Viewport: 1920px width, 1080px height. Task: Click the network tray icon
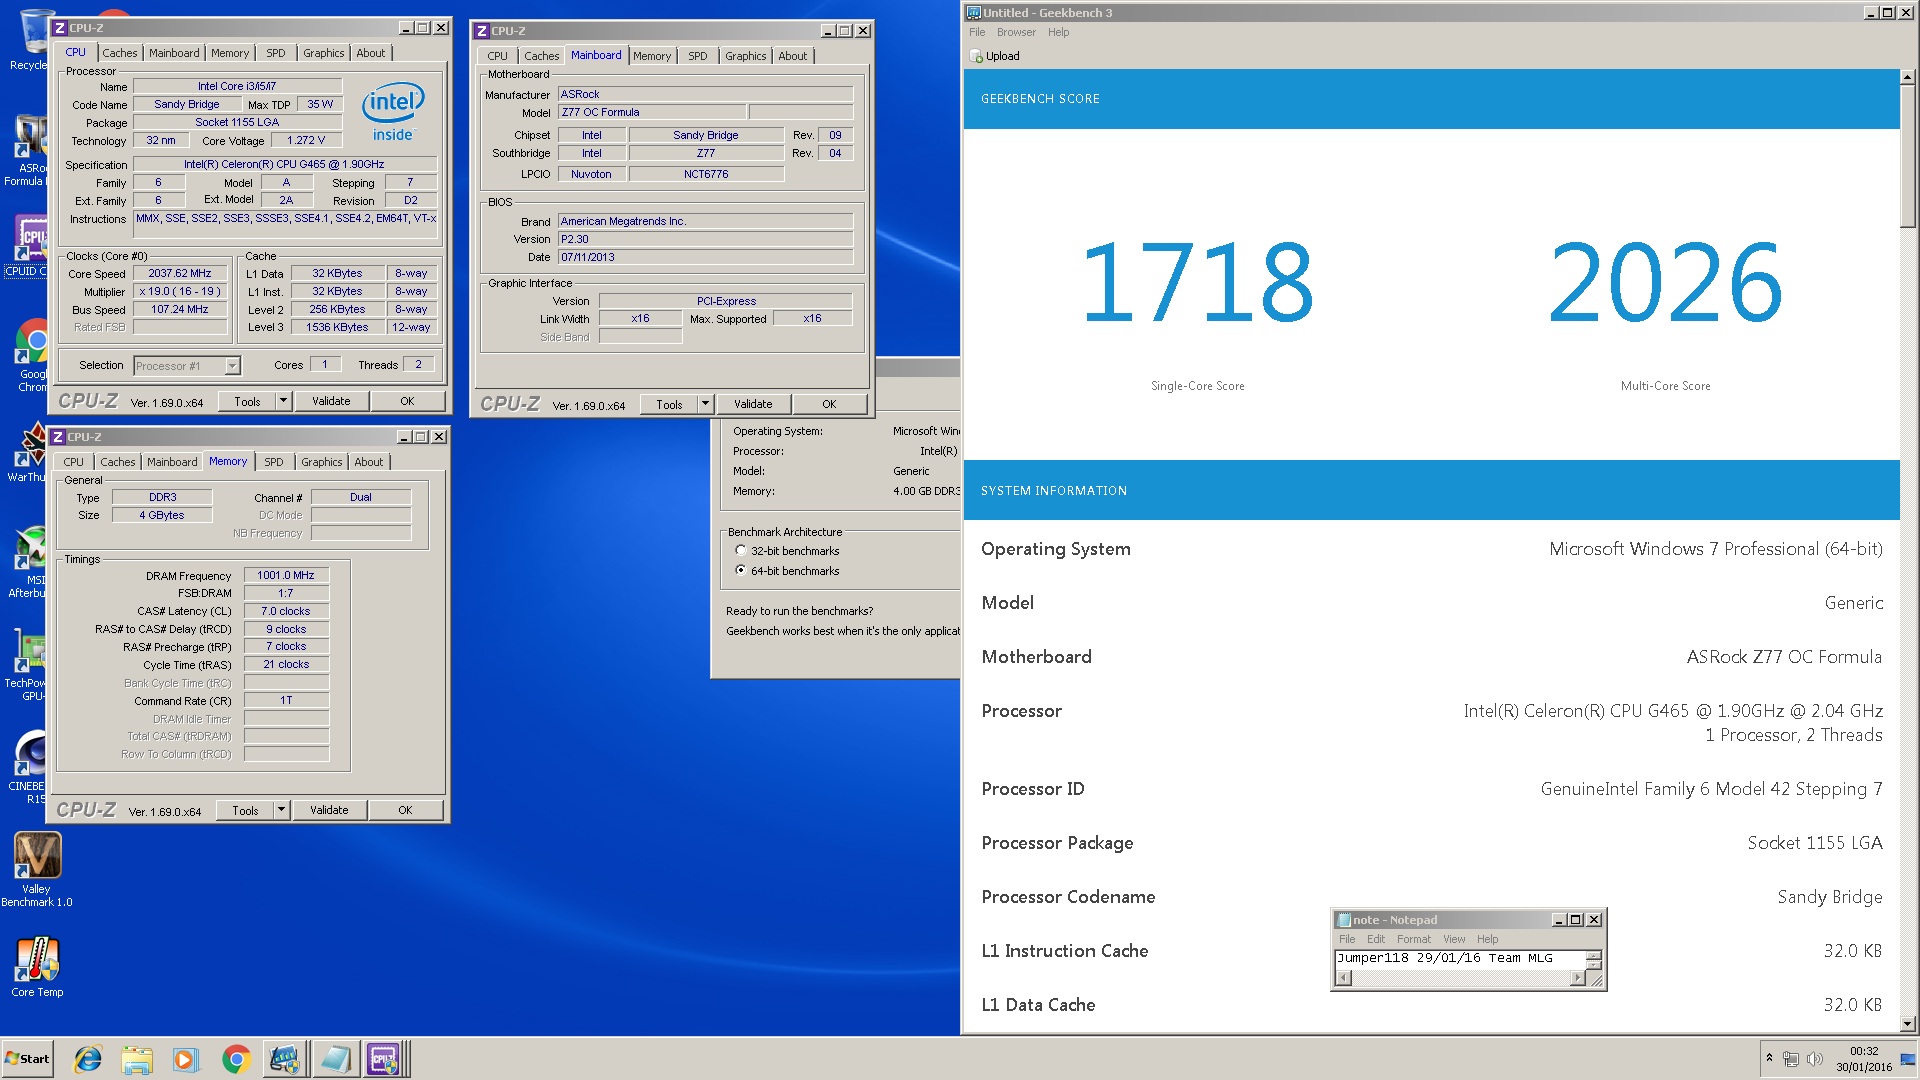(1791, 1059)
